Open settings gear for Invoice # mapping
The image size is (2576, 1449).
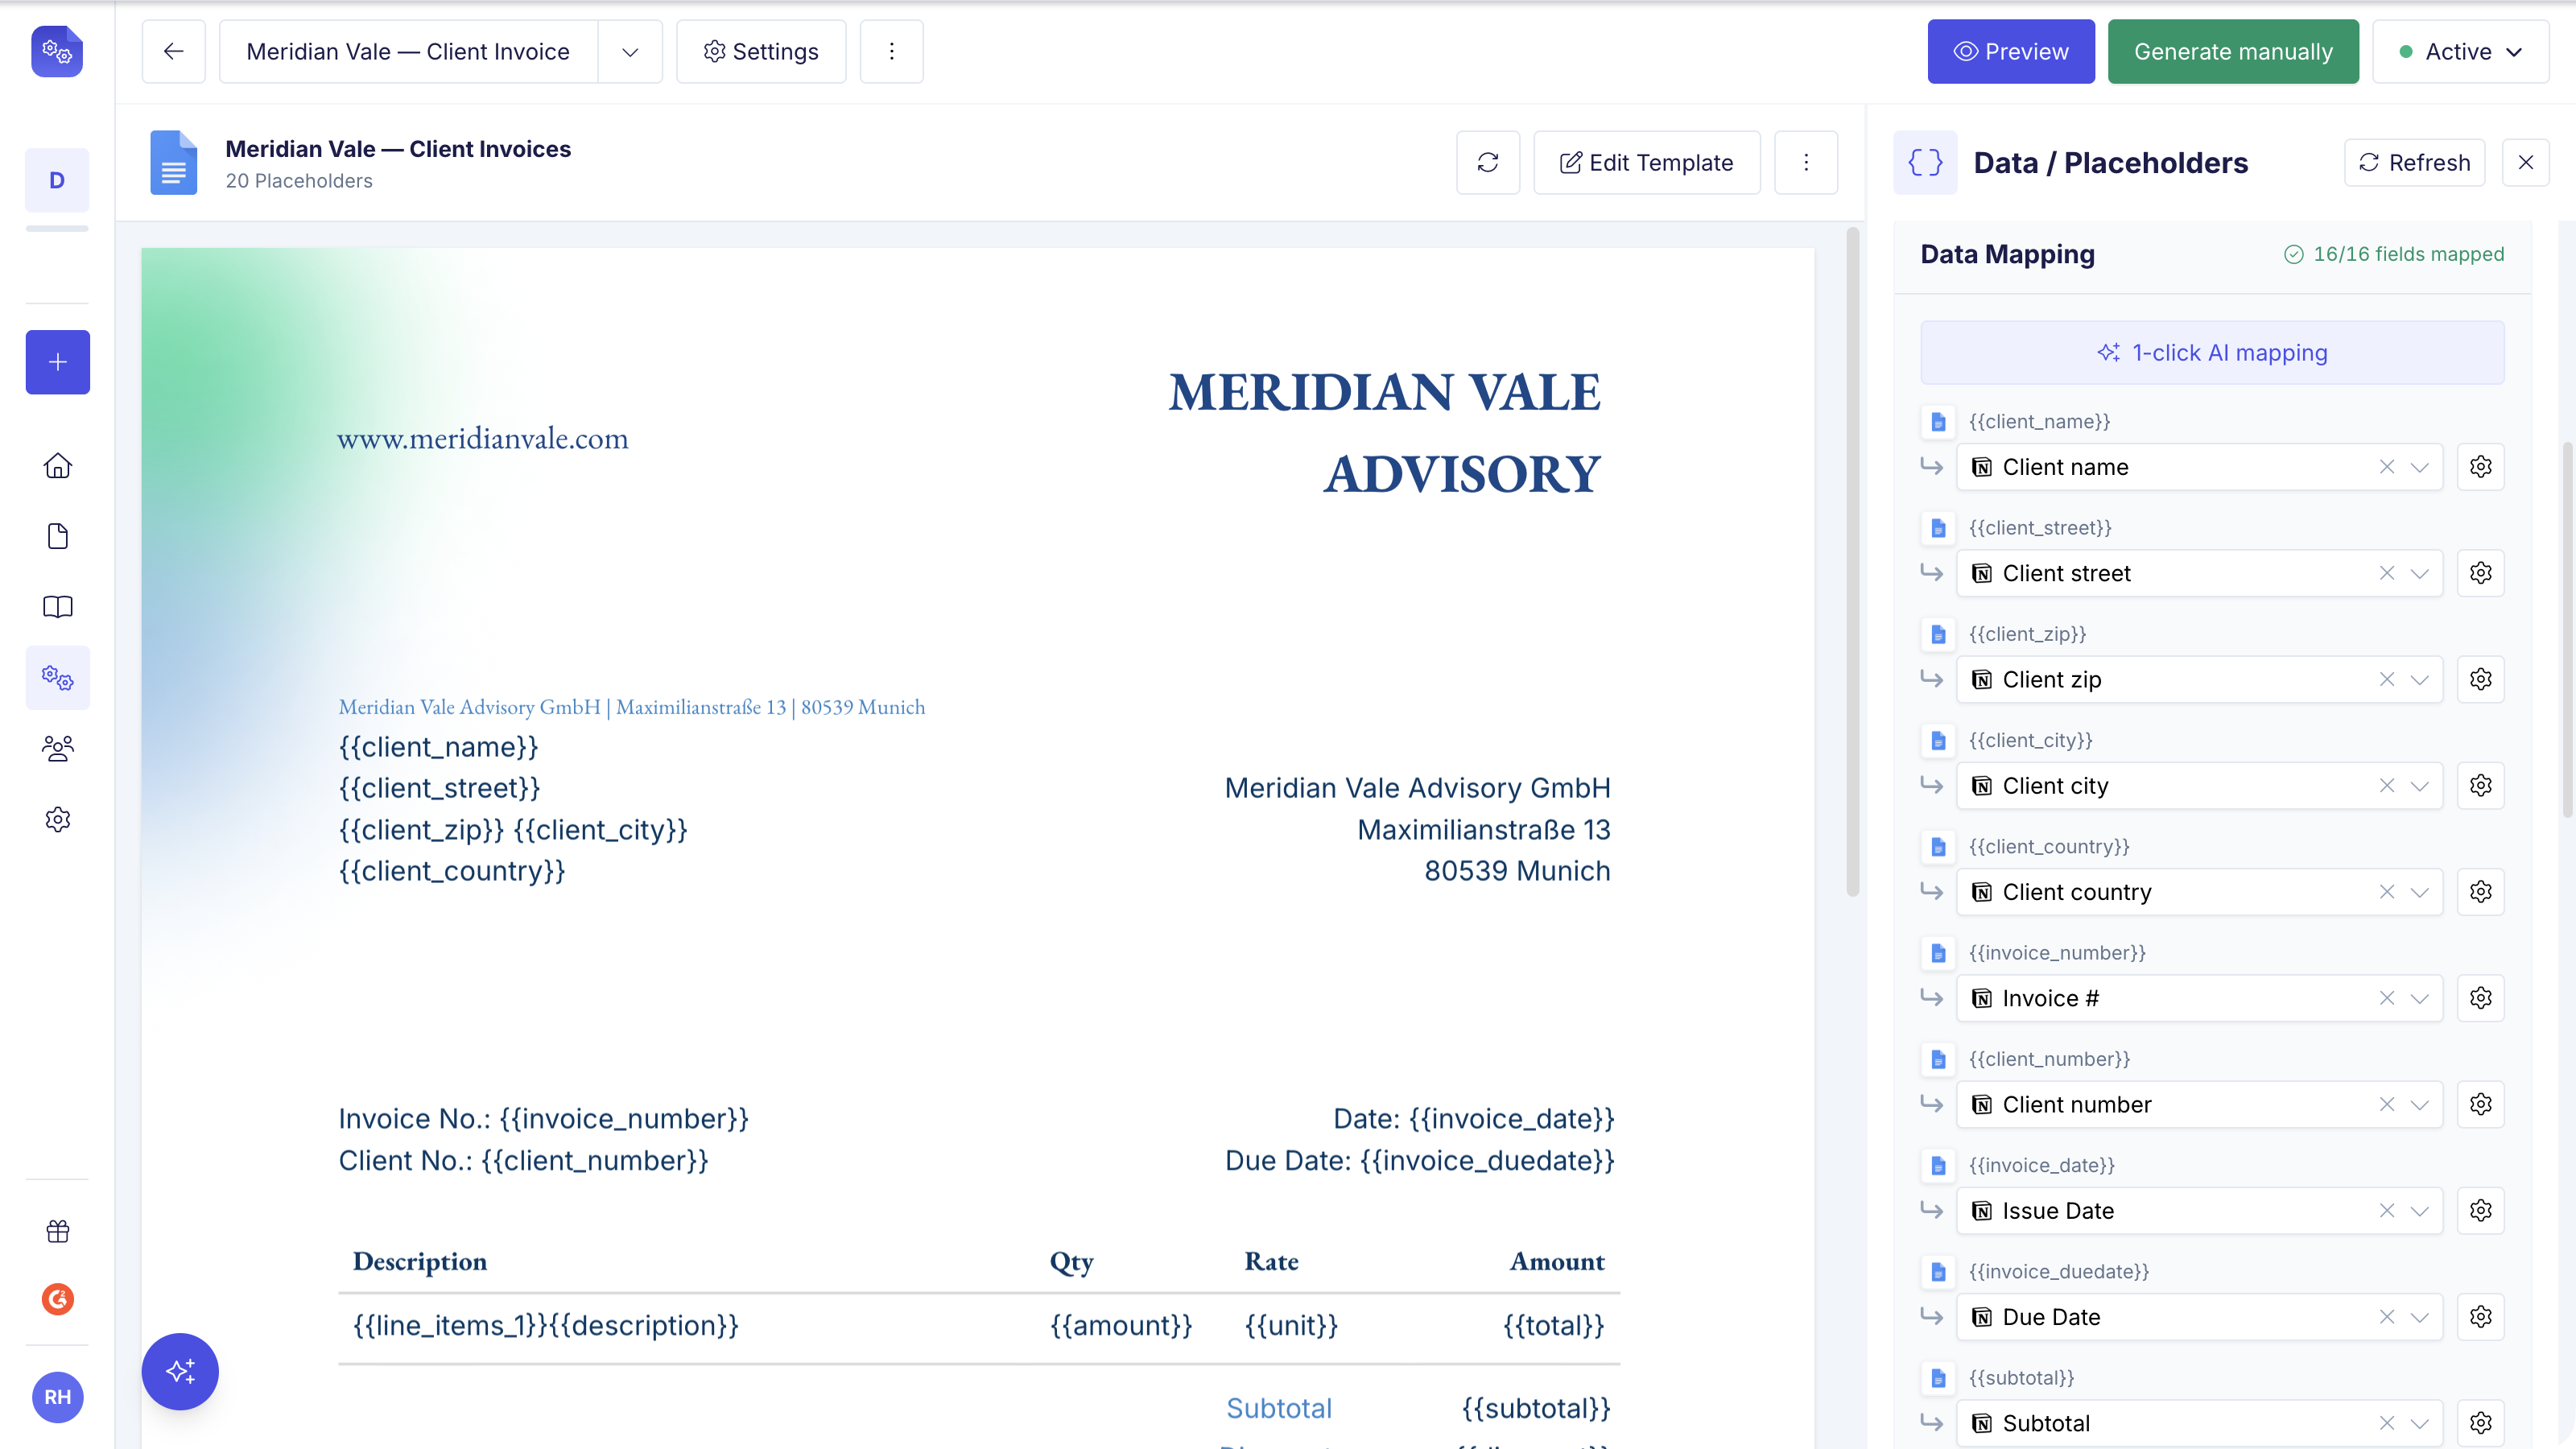tap(2481, 998)
